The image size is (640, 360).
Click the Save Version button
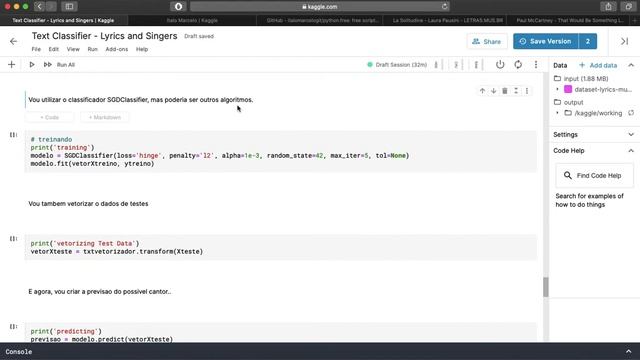tap(546, 41)
